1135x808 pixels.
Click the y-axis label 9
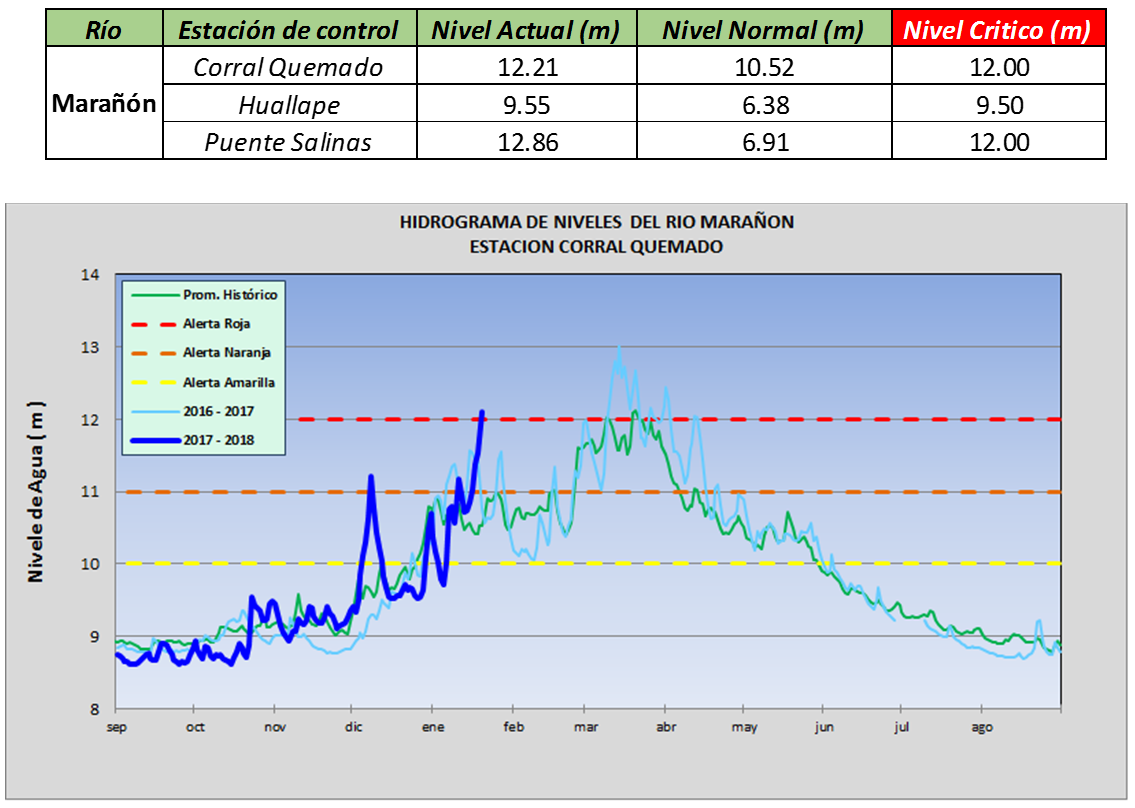94,636
